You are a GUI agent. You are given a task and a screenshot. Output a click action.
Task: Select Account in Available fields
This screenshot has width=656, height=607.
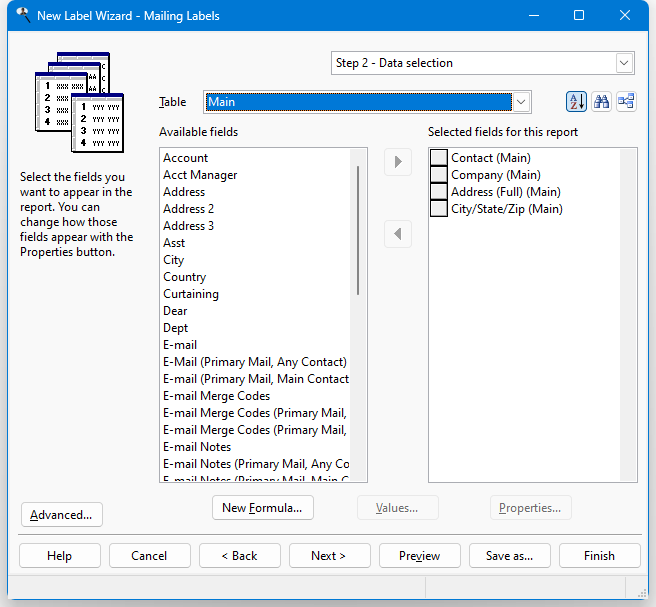pos(185,158)
